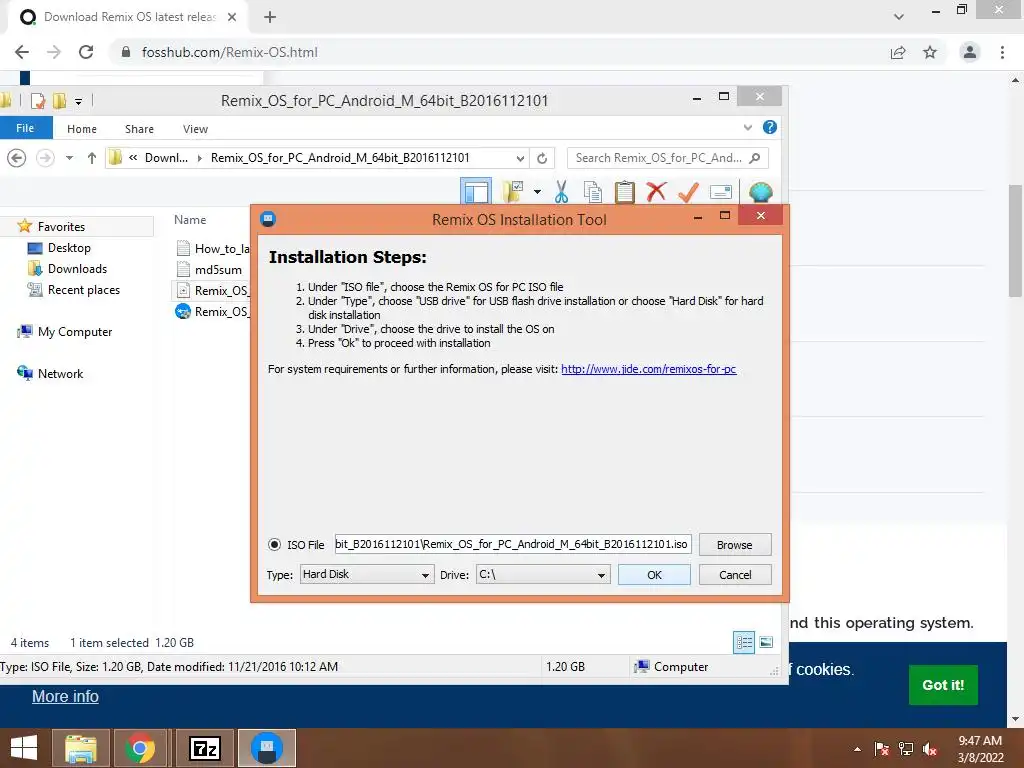Image resolution: width=1024 pixels, height=768 pixels.
Task: Click the preview pane toolbar icon in Explorer
Action: point(476,192)
